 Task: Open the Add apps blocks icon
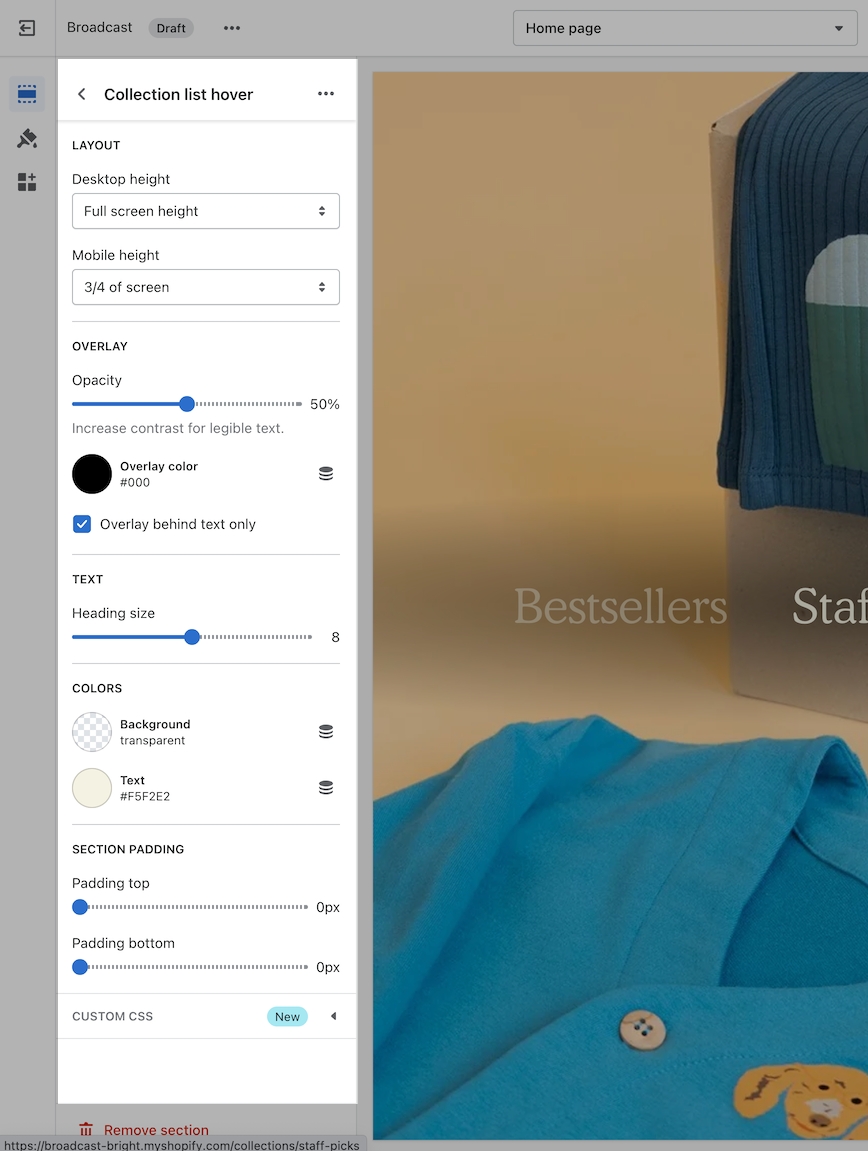(27, 182)
